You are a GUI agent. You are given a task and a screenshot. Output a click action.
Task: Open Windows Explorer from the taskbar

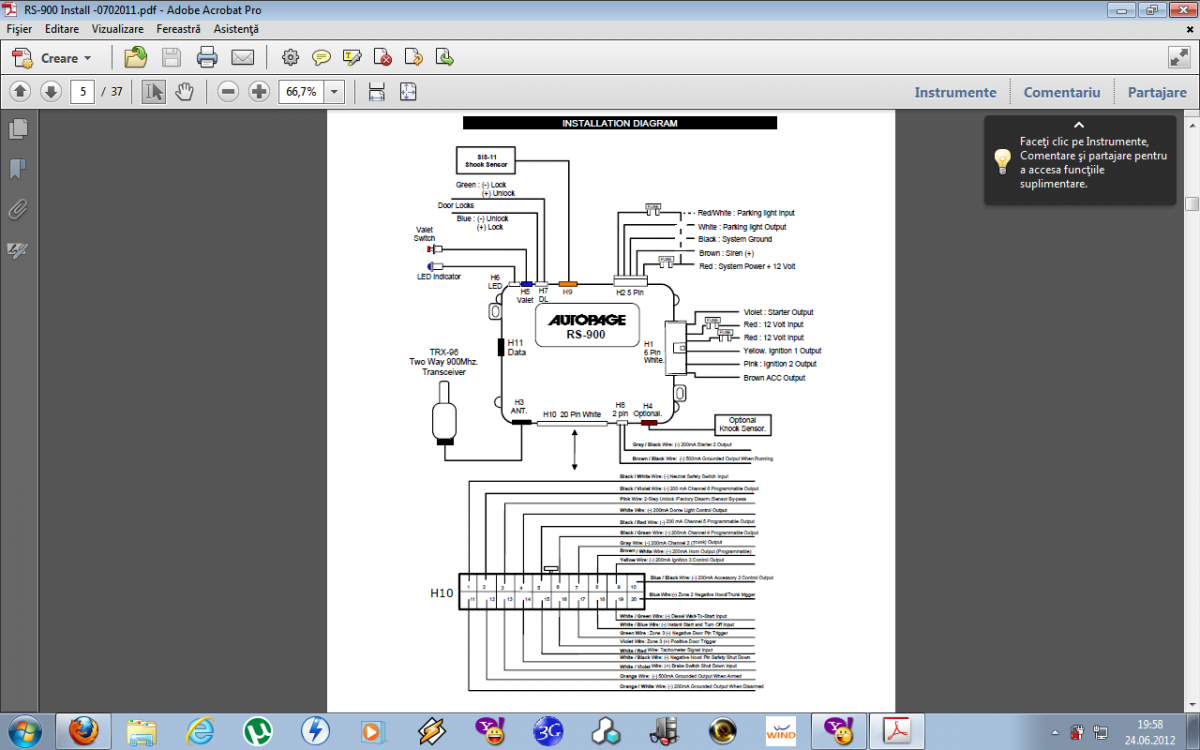[x=141, y=731]
